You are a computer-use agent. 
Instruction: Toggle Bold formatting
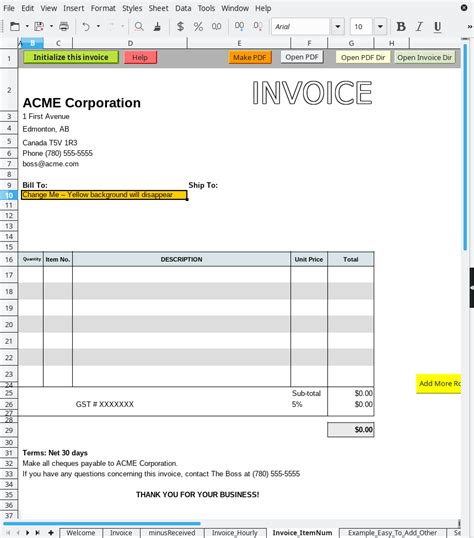401,26
